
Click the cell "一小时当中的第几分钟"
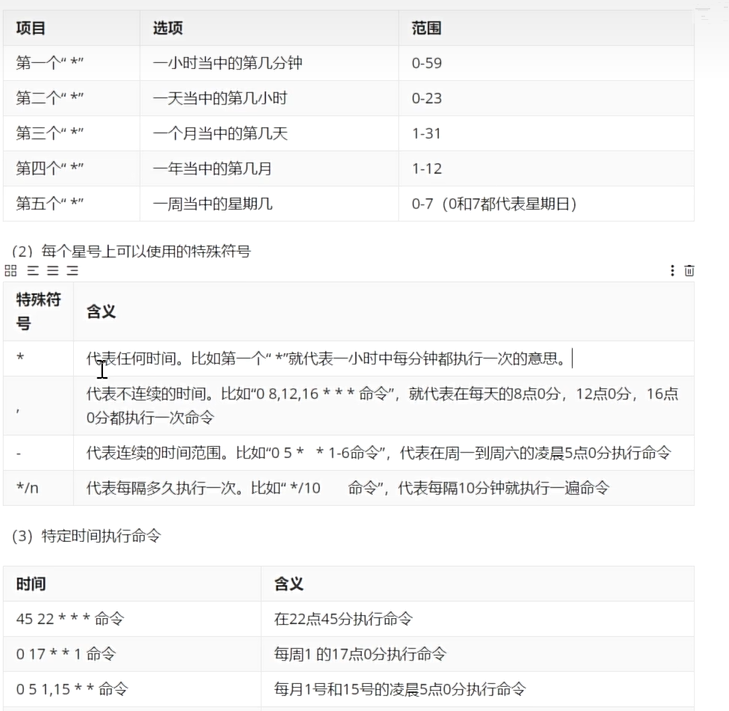[269, 63]
